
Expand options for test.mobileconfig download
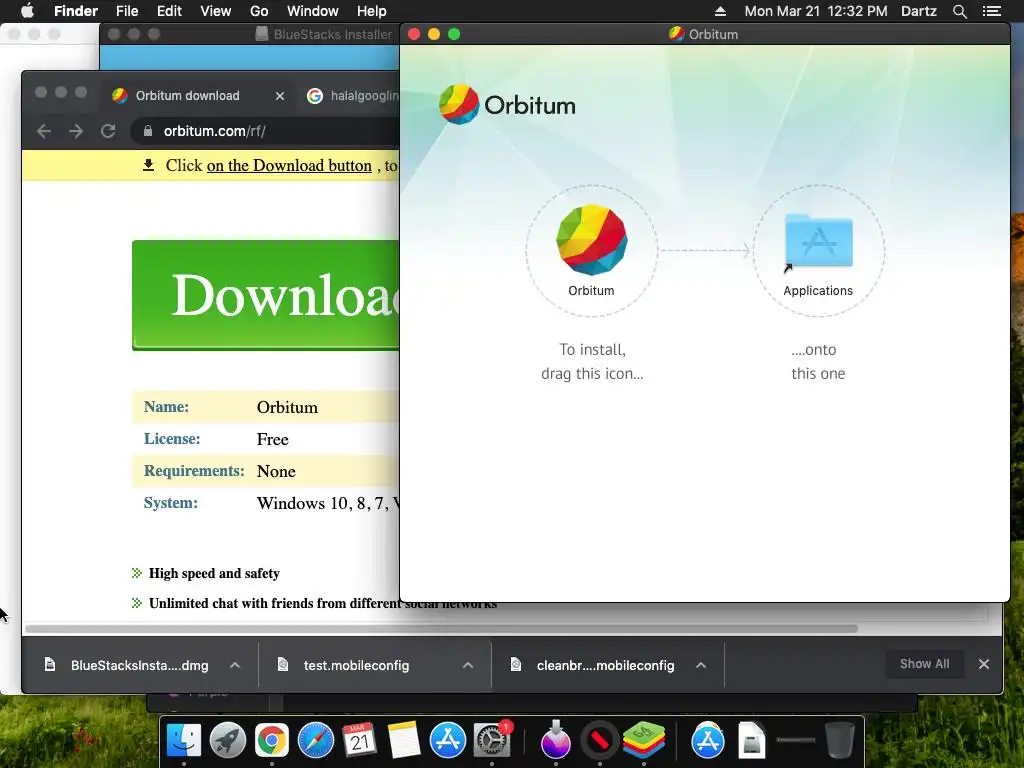pyautogui.click(x=468, y=665)
